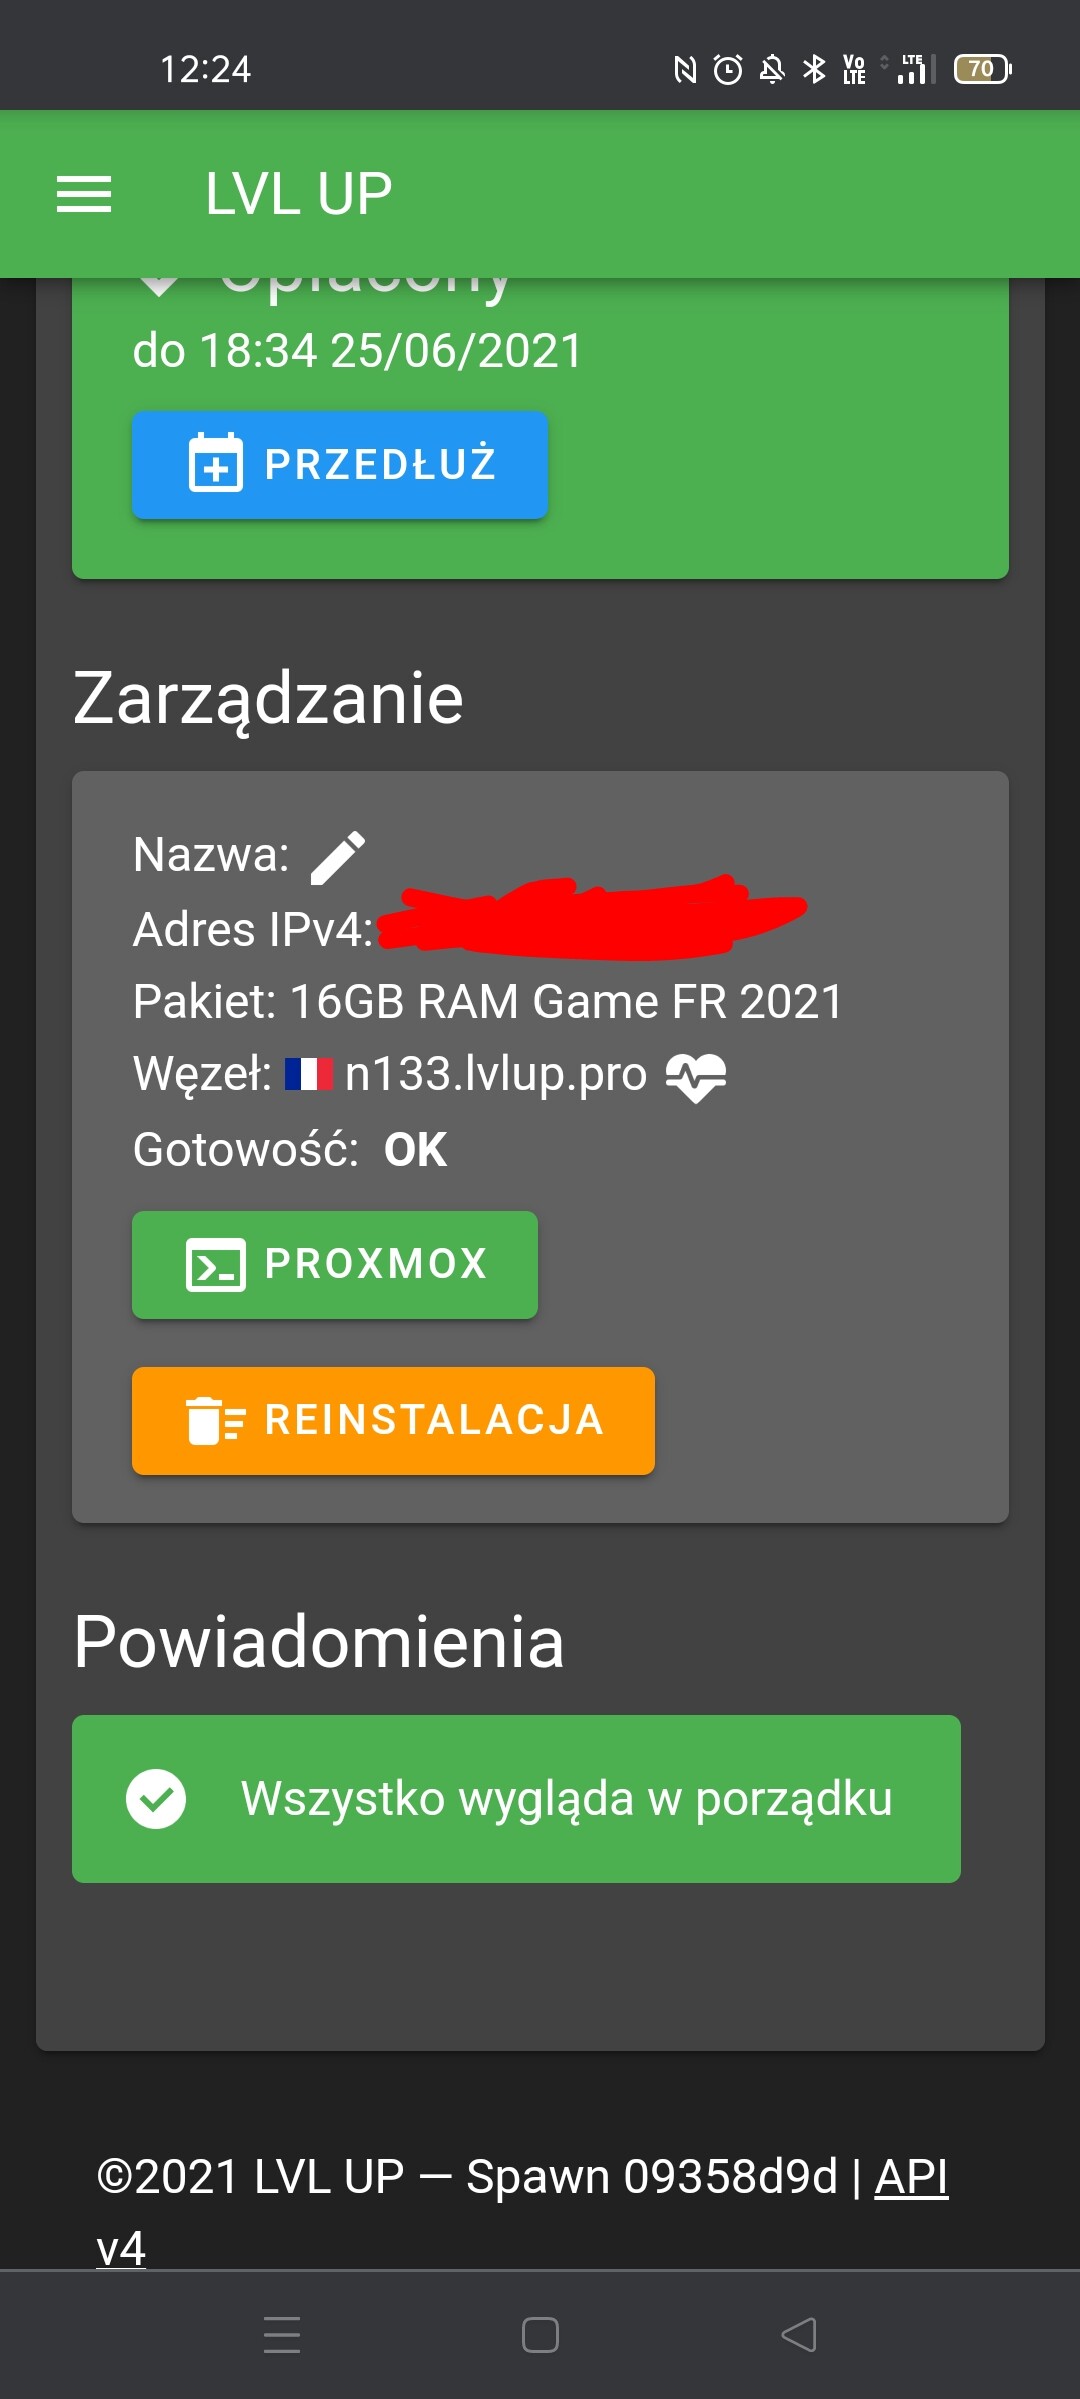Image resolution: width=1080 pixels, height=2399 pixels.
Task: Tap the 'Wszystko wygląda w porządku' notification
Action: [x=516, y=1799]
